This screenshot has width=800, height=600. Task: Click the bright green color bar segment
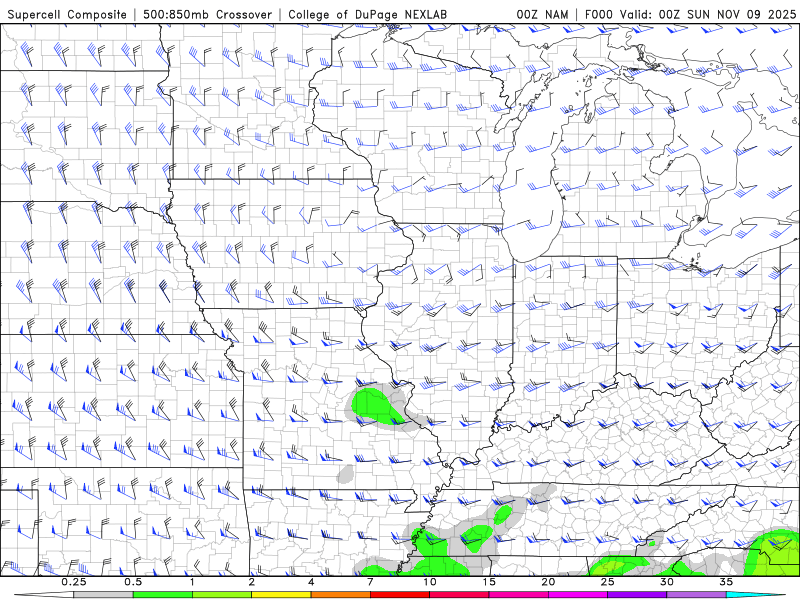(x=162, y=595)
